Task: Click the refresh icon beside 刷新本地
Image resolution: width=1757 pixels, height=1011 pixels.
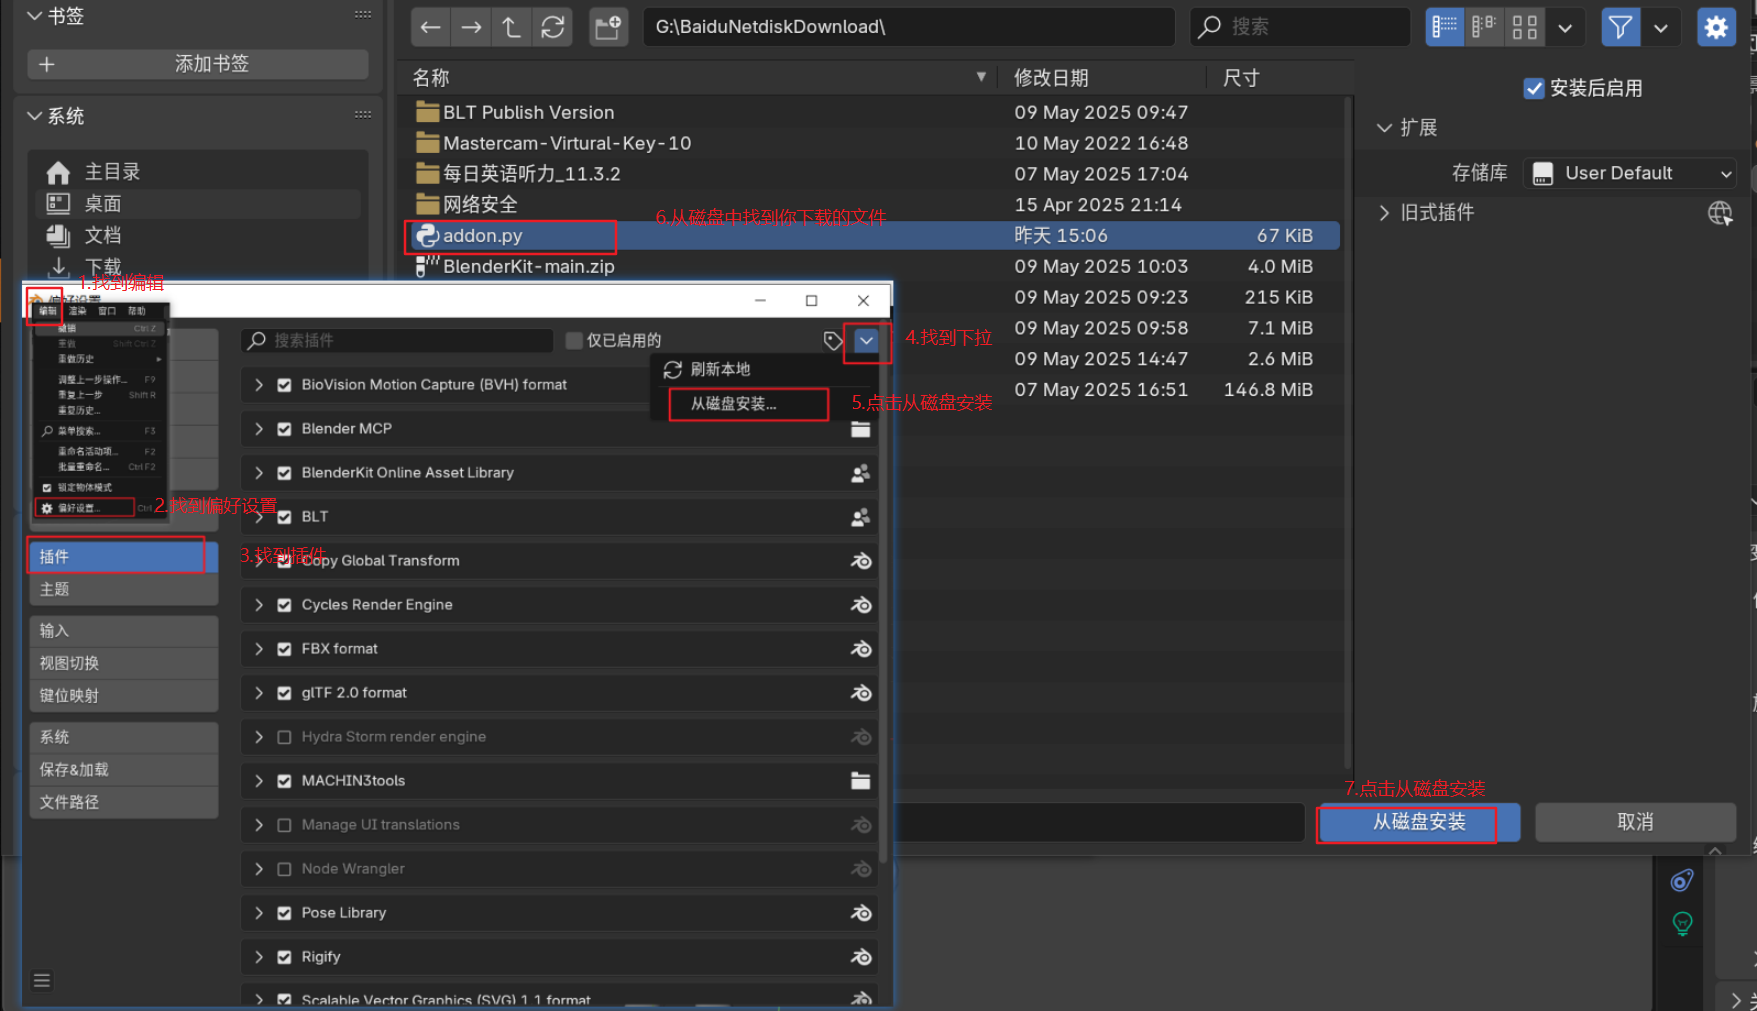Action: coord(673,370)
